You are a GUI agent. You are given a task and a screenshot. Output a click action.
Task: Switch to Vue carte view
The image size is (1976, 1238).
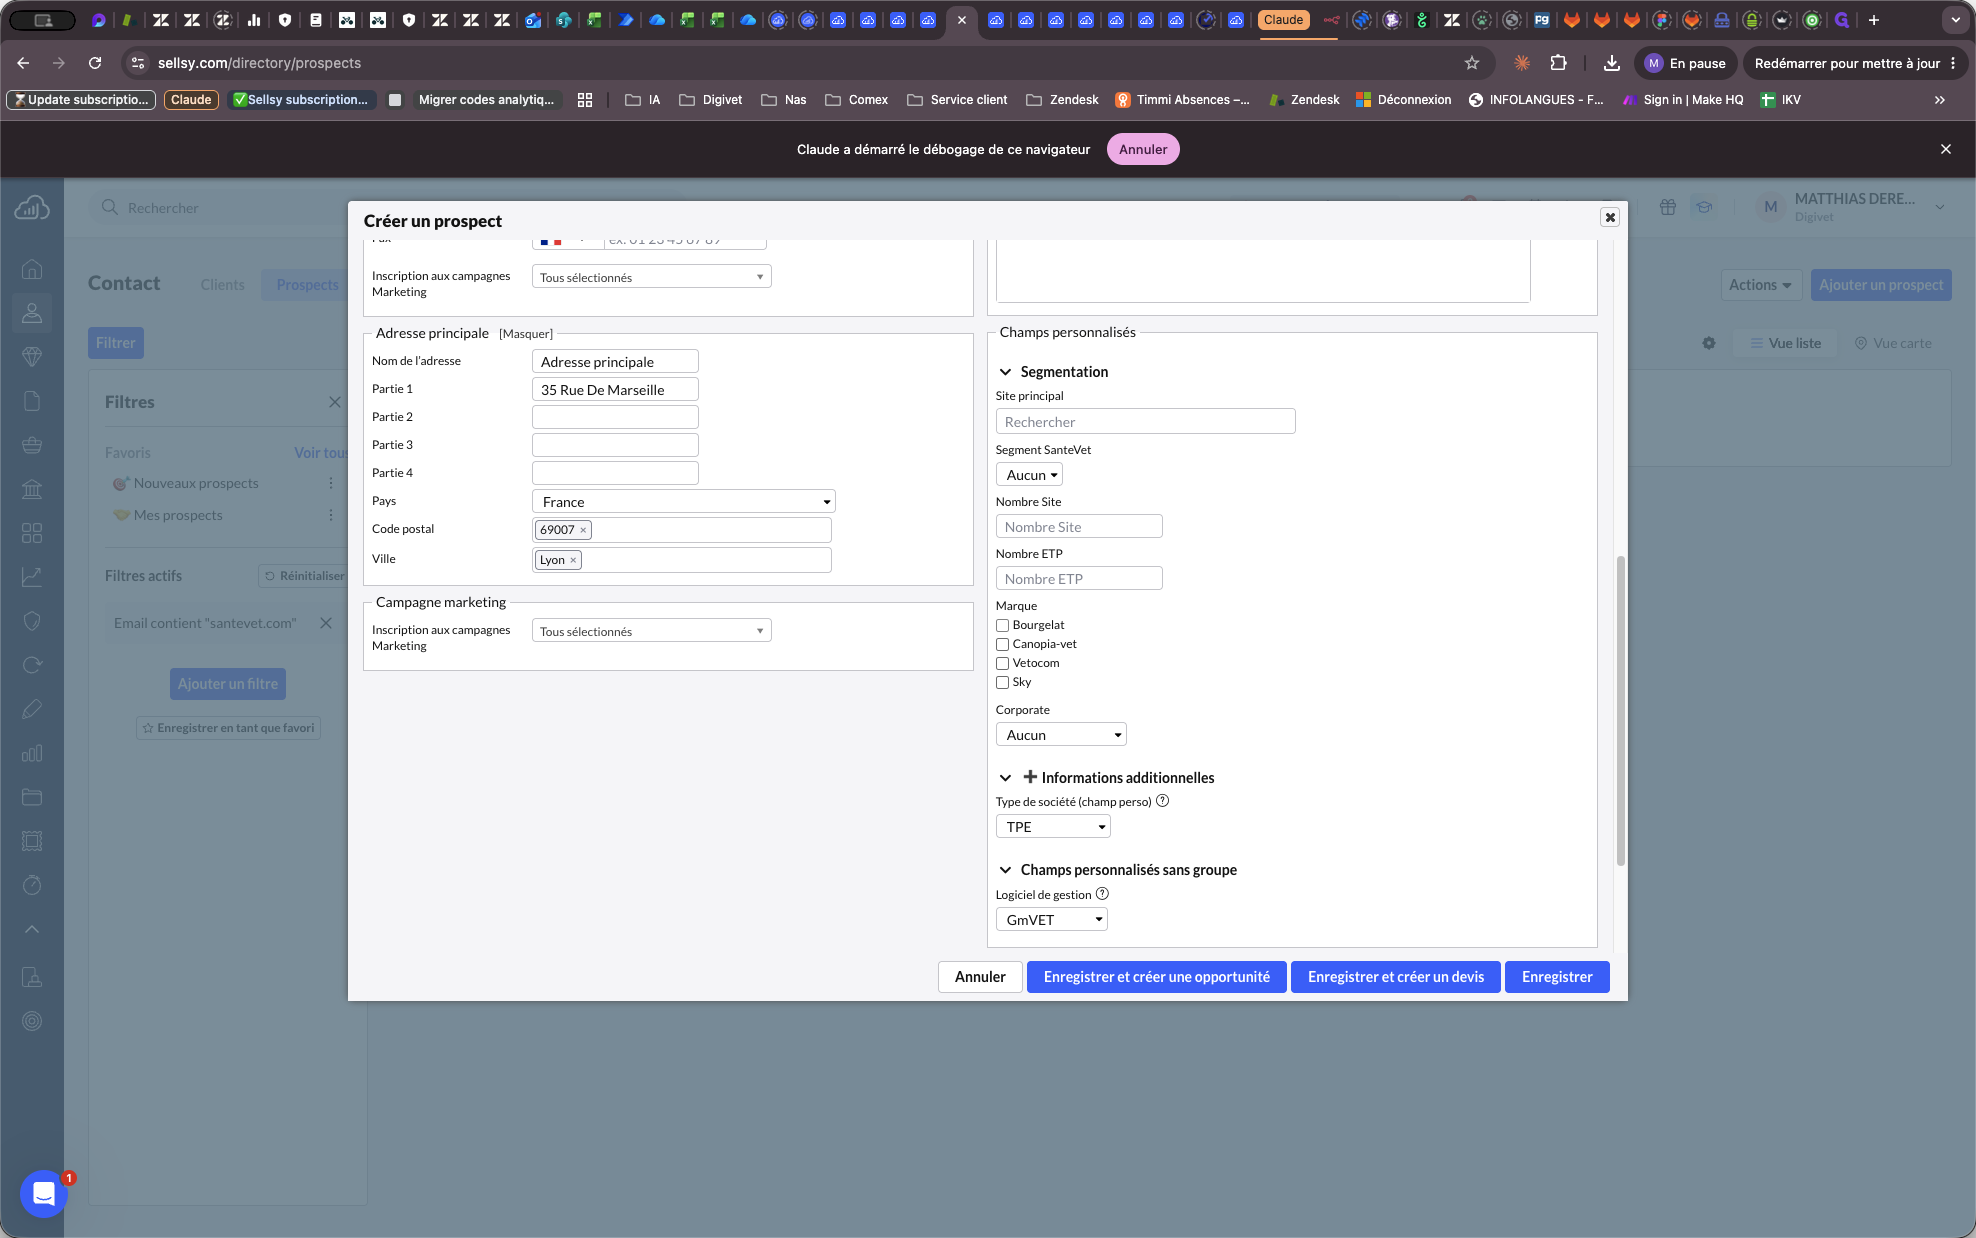coord(1893,343)
